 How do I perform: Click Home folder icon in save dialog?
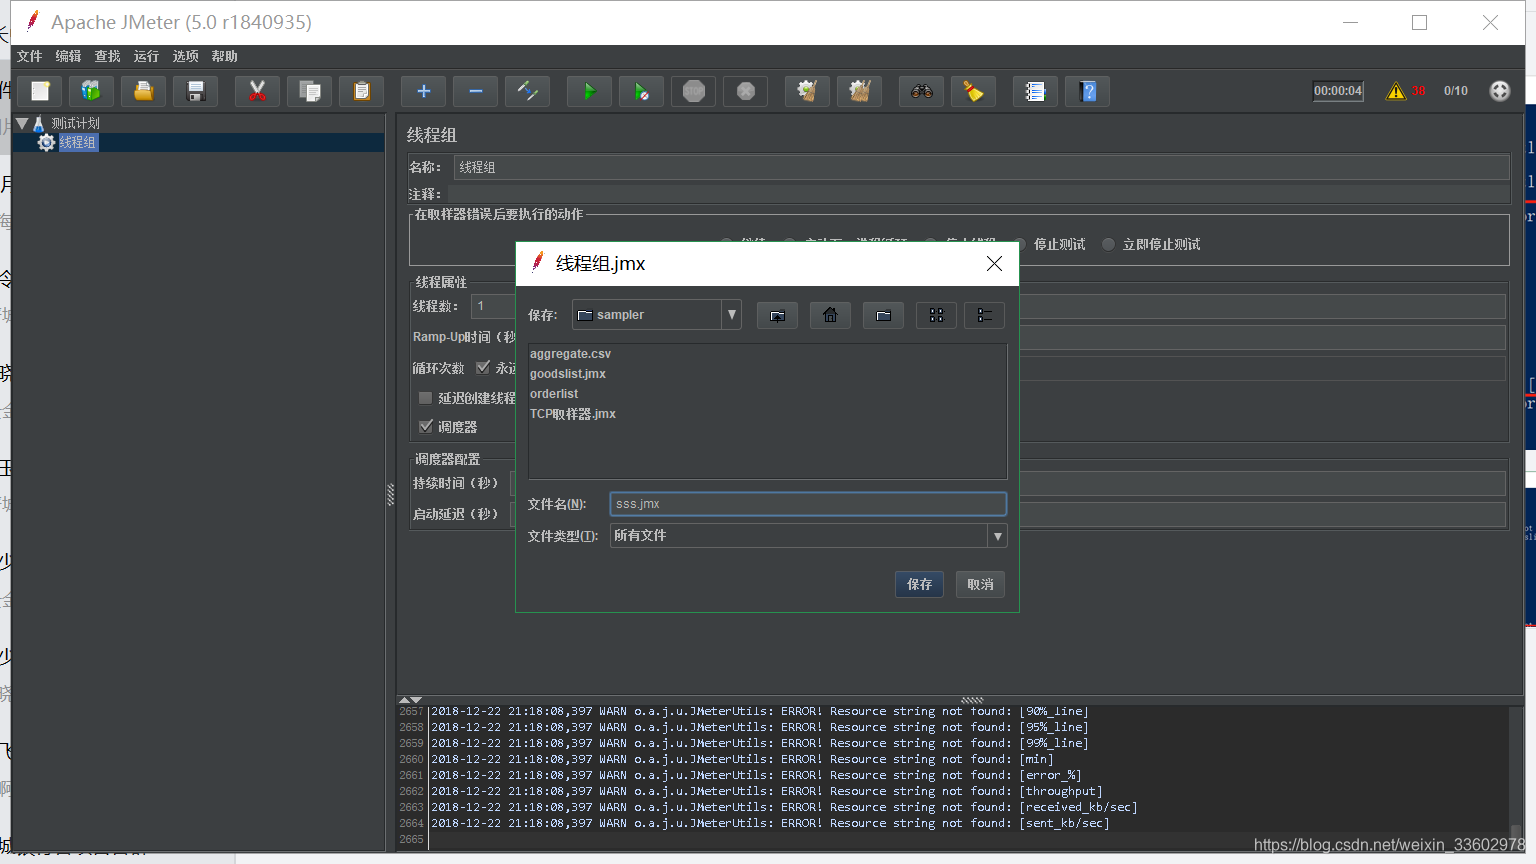point(830,315)
